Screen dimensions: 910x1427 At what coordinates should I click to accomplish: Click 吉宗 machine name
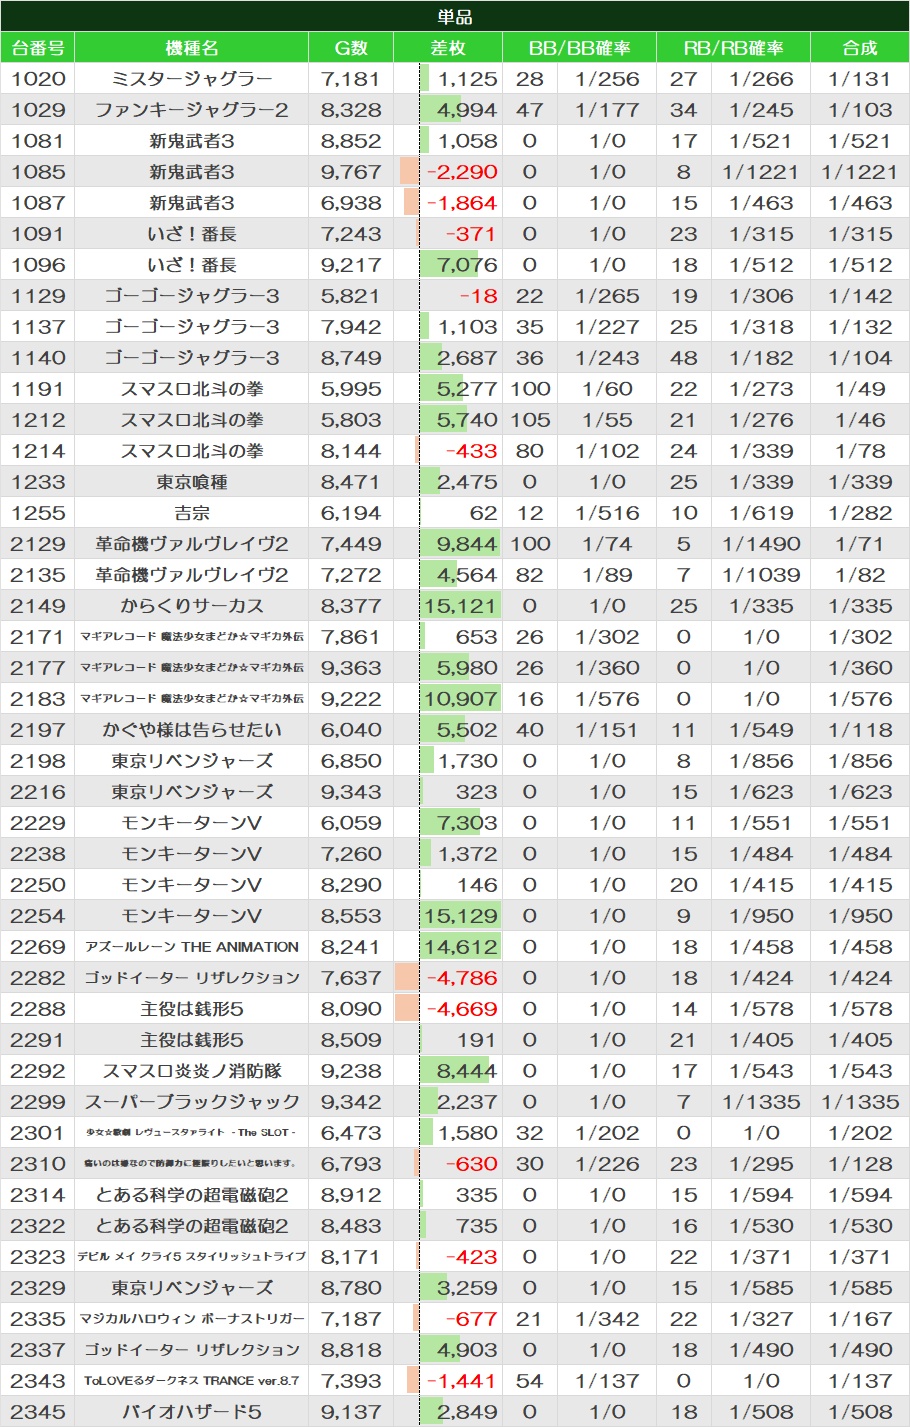(x=191, y=513)
